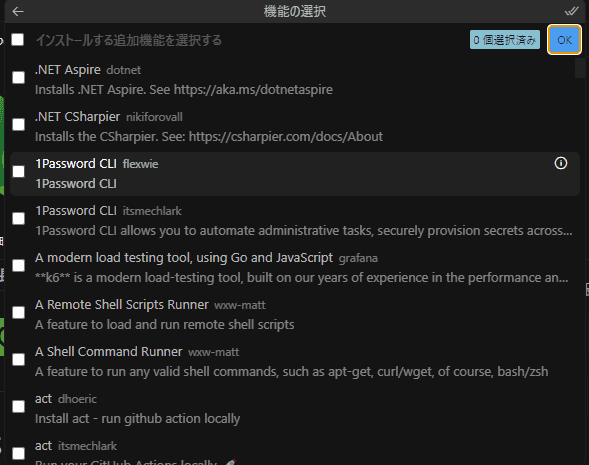Enable 1Password CLI by itsmechlark
This screenshot has height=465, width=589.
coord(18,219)
